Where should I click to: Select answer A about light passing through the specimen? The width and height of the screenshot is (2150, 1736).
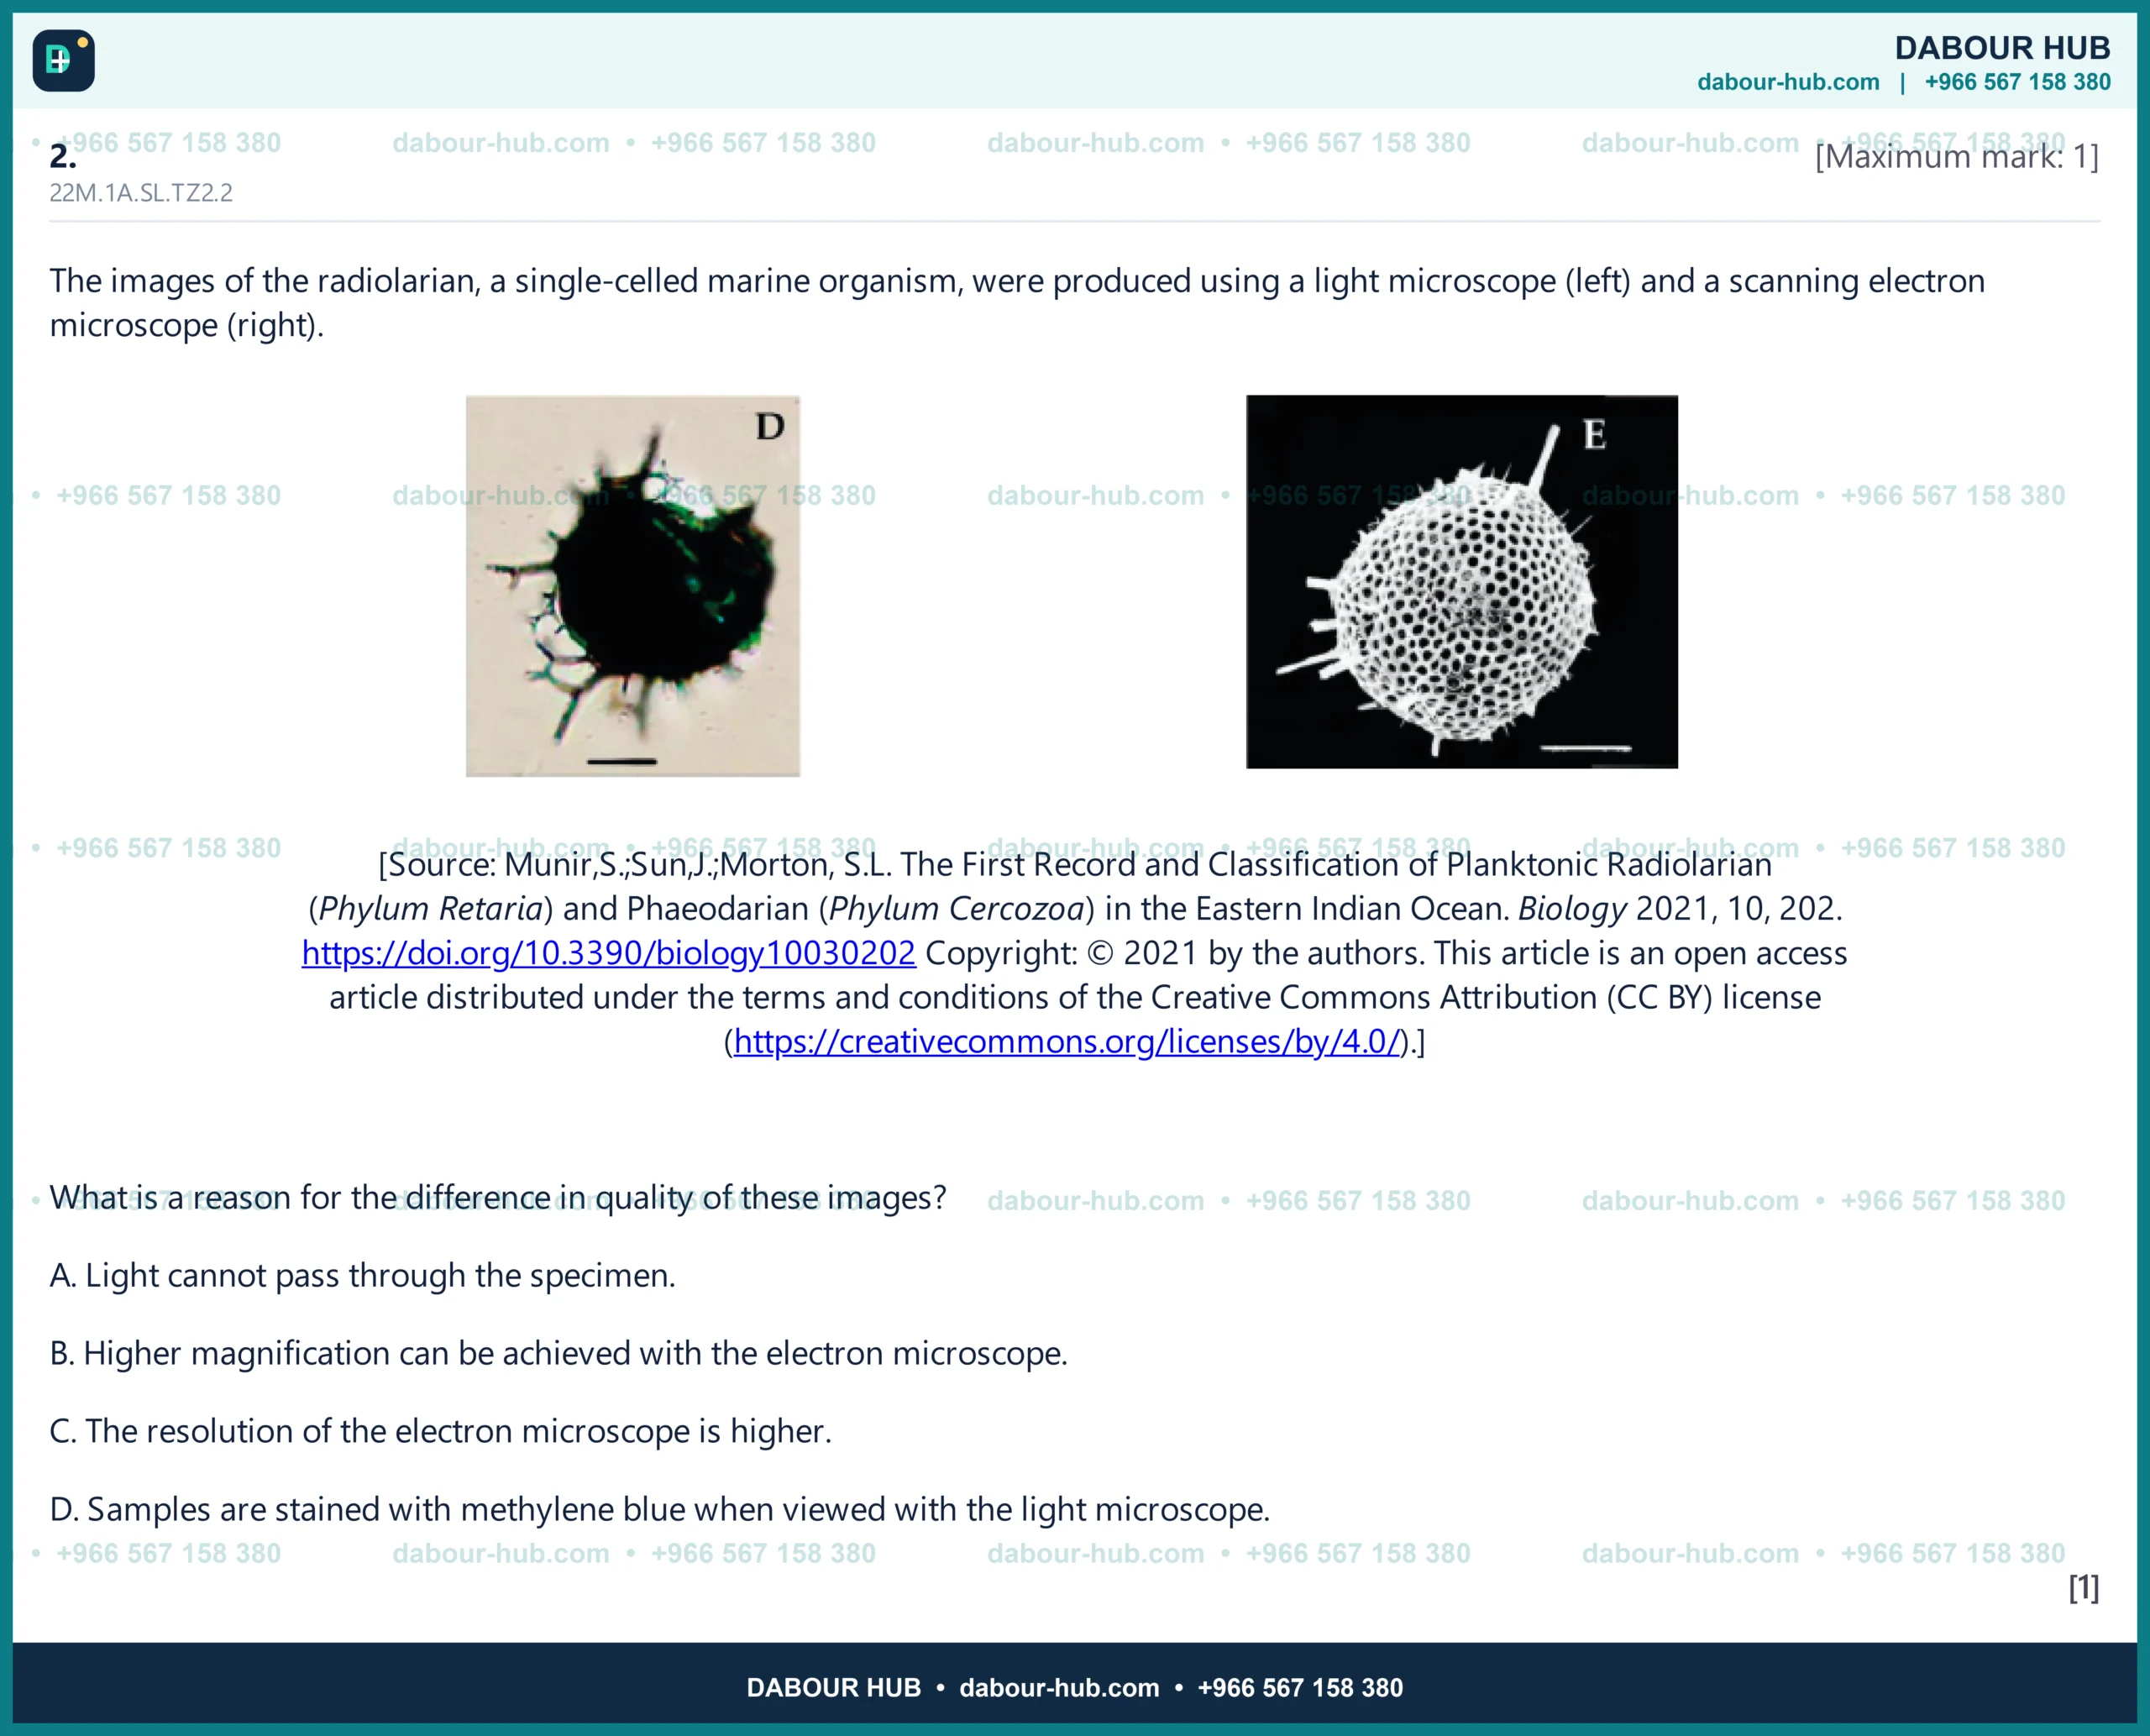coord(363,1276)
